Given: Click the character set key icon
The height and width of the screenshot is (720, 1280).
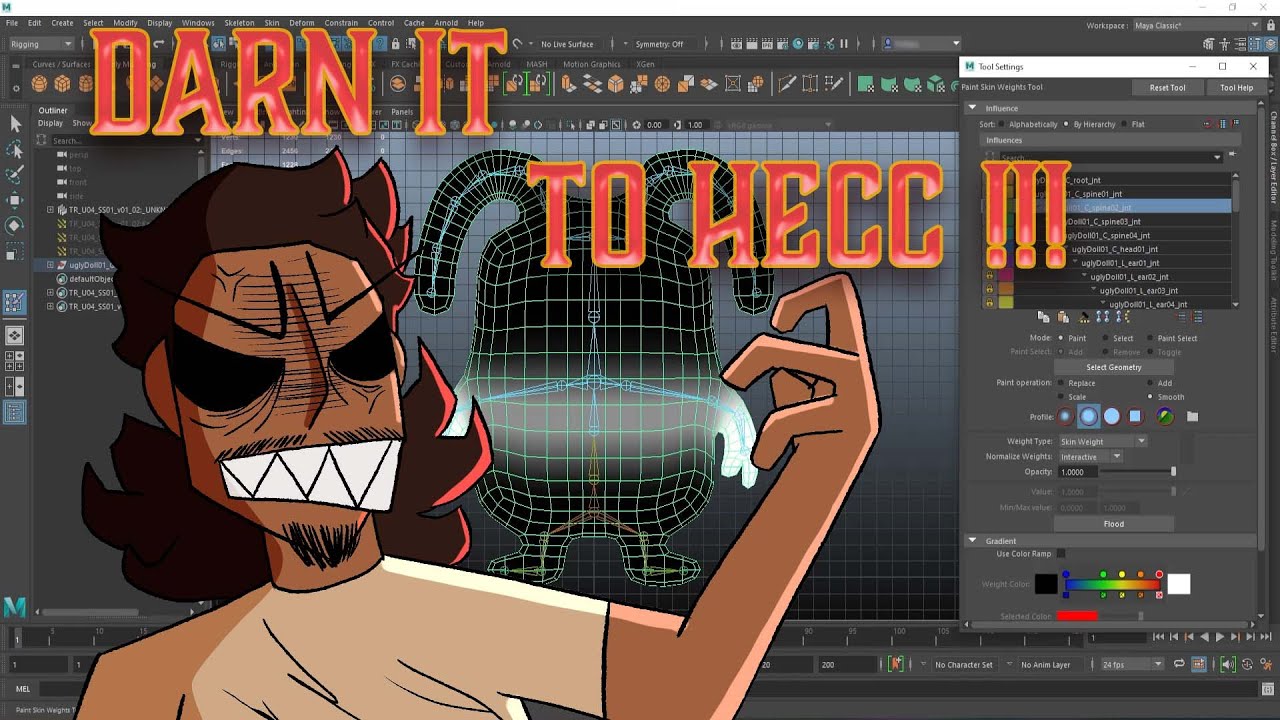Looking at the screenshot, I should [x=897, y=664].
